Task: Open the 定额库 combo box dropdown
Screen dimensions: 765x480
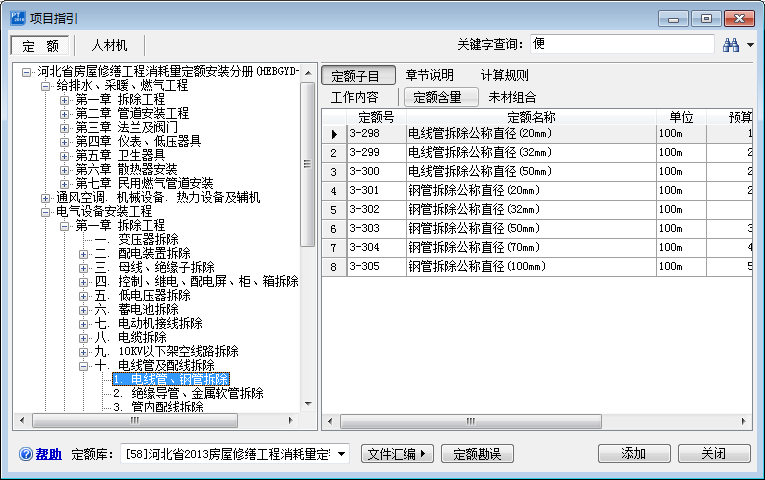Action: 342,454
